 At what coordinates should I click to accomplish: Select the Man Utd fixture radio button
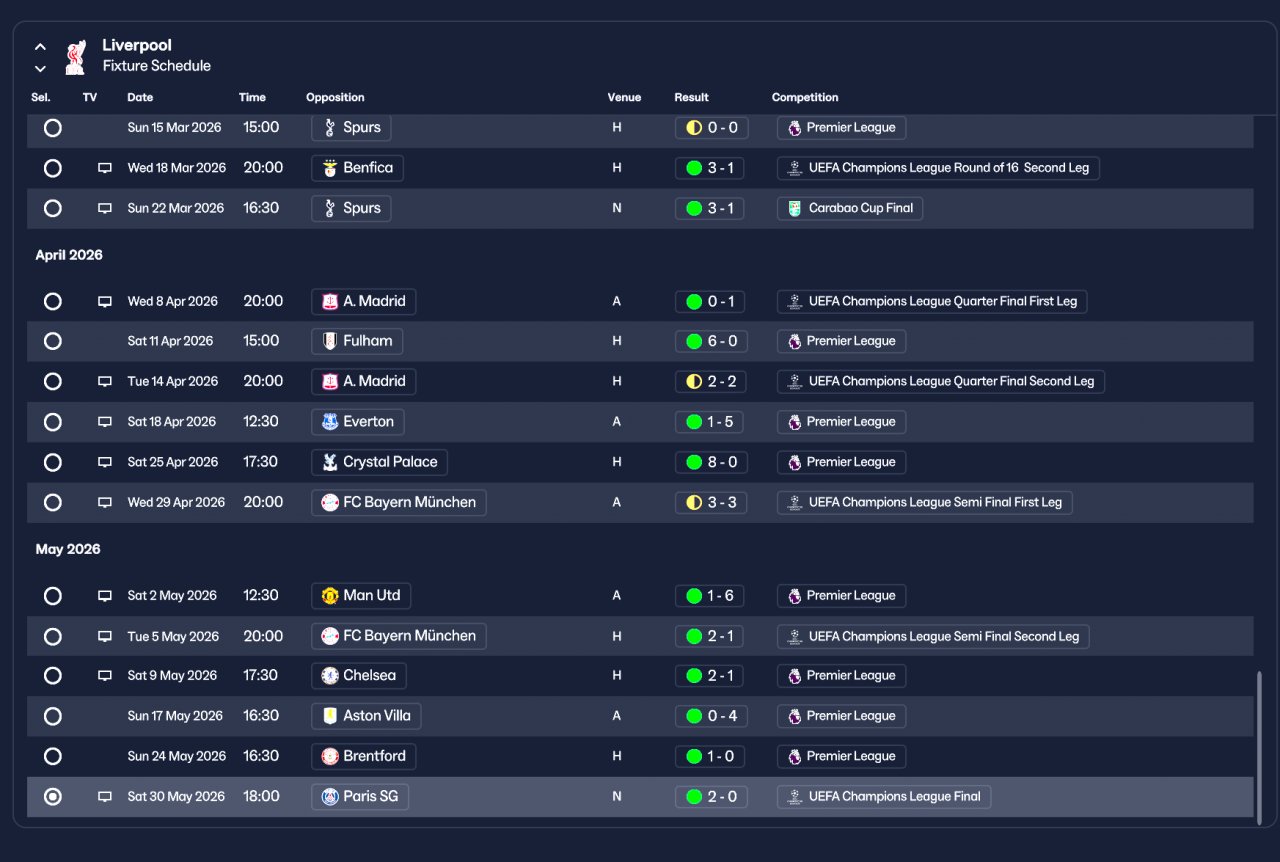[x=53, y=596]
